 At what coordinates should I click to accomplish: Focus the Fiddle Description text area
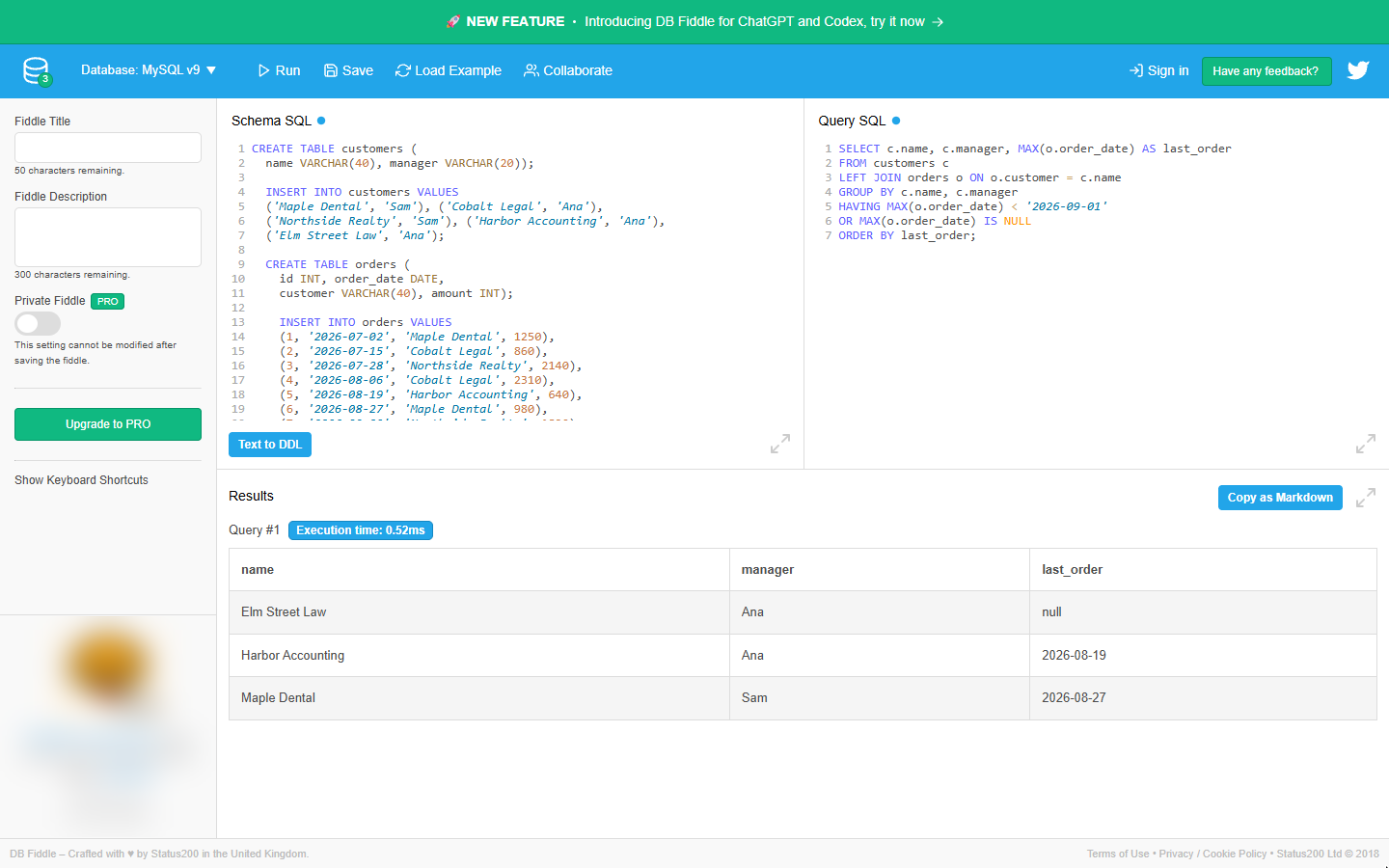click(108, 237)
